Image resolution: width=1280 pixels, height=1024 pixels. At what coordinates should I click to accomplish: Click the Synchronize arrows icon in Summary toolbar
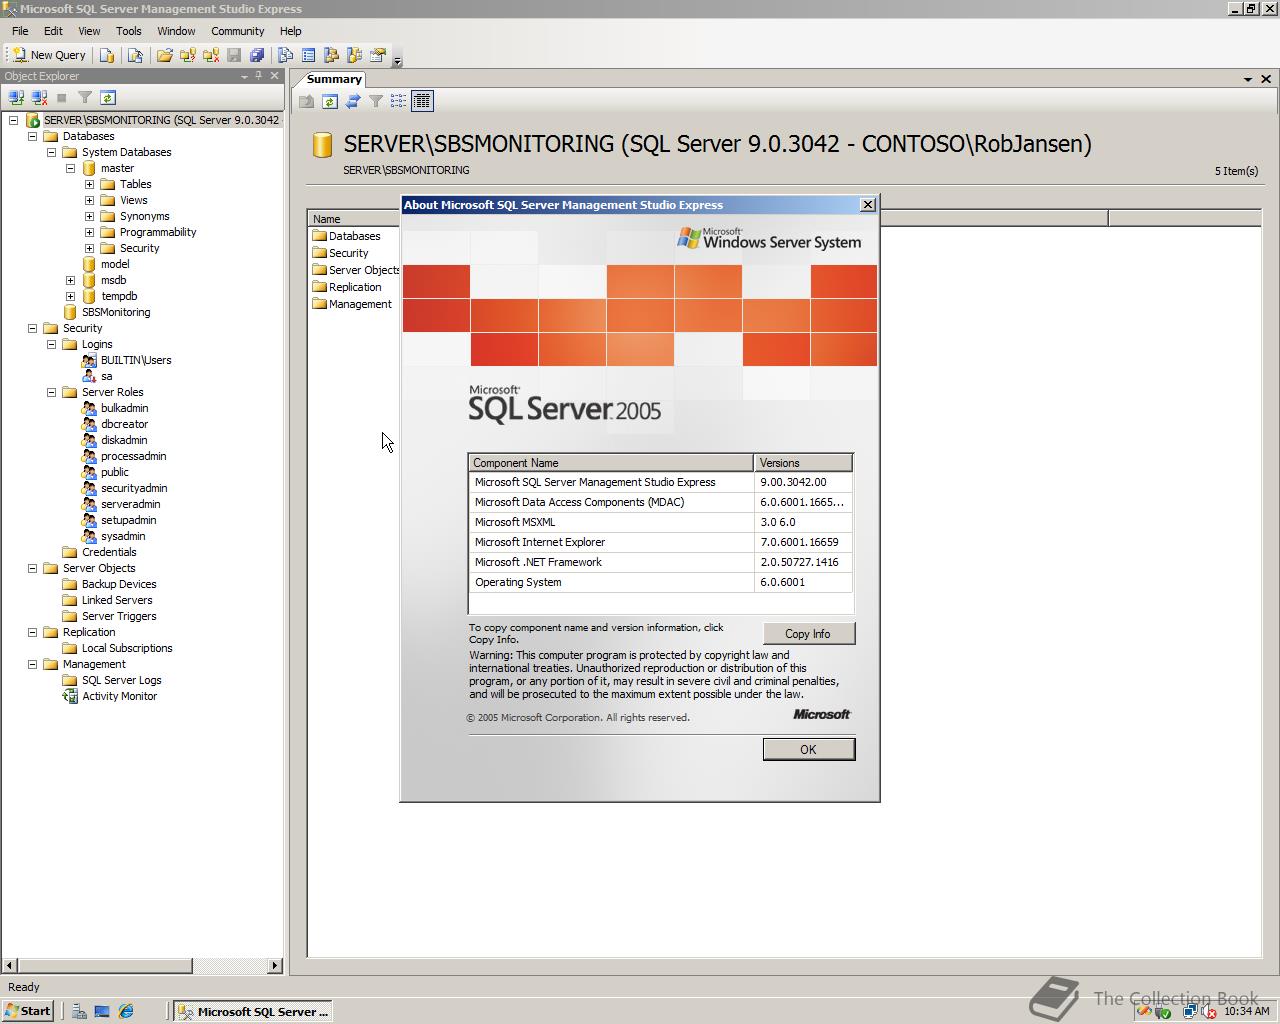coord(353,101)
